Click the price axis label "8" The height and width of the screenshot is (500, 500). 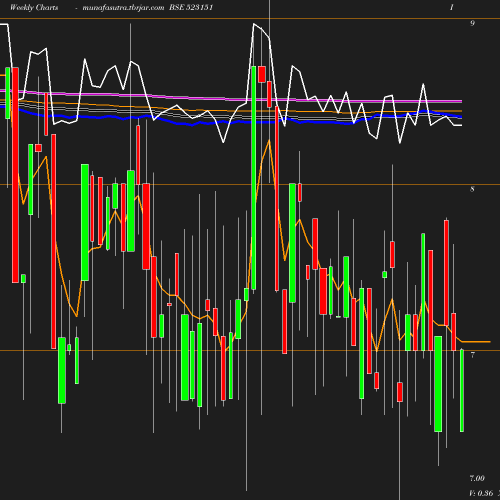472,189
